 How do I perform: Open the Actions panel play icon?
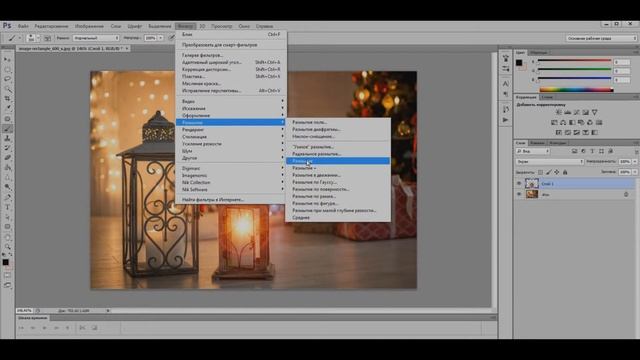coord(505,120)
